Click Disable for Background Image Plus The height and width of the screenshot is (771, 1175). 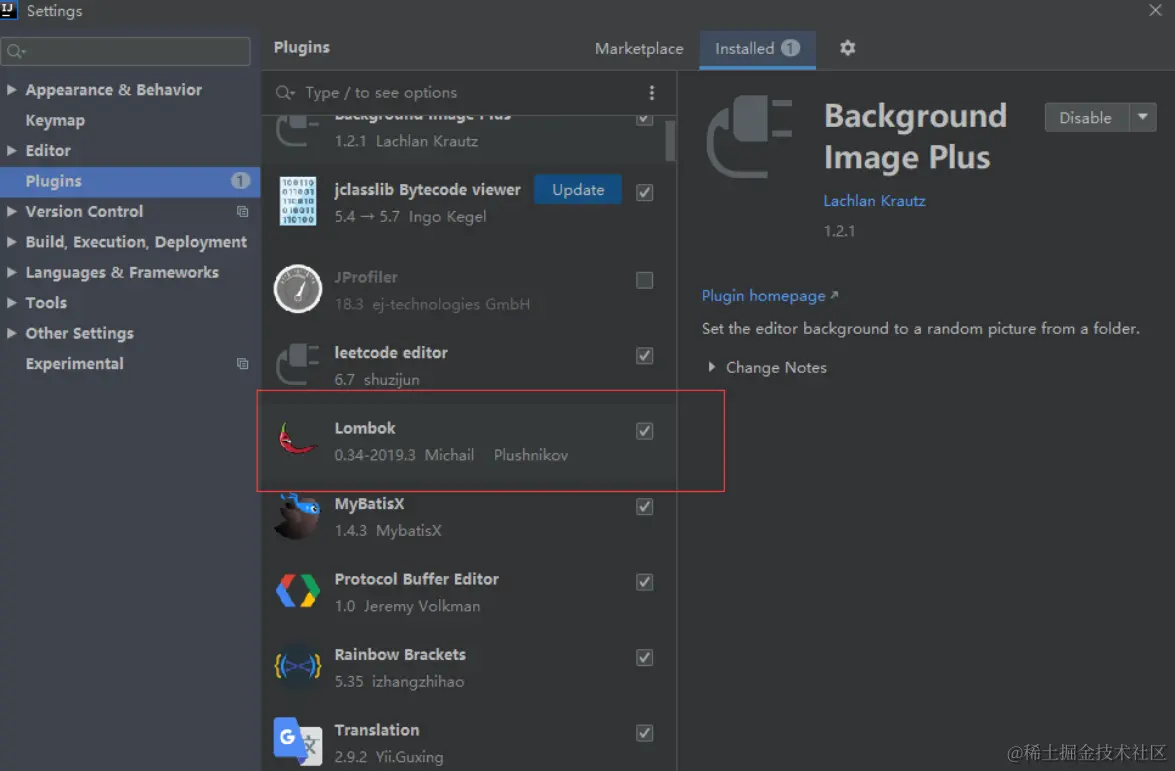[x=1087, y=118]
